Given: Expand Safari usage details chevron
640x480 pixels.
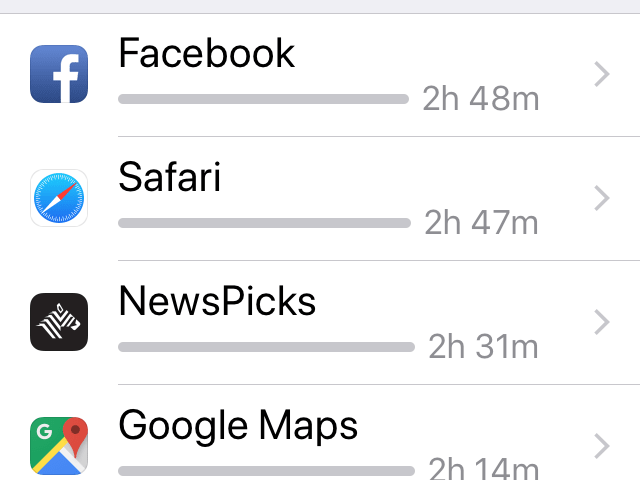Looking at the screenshot, I should click(601, 198).
